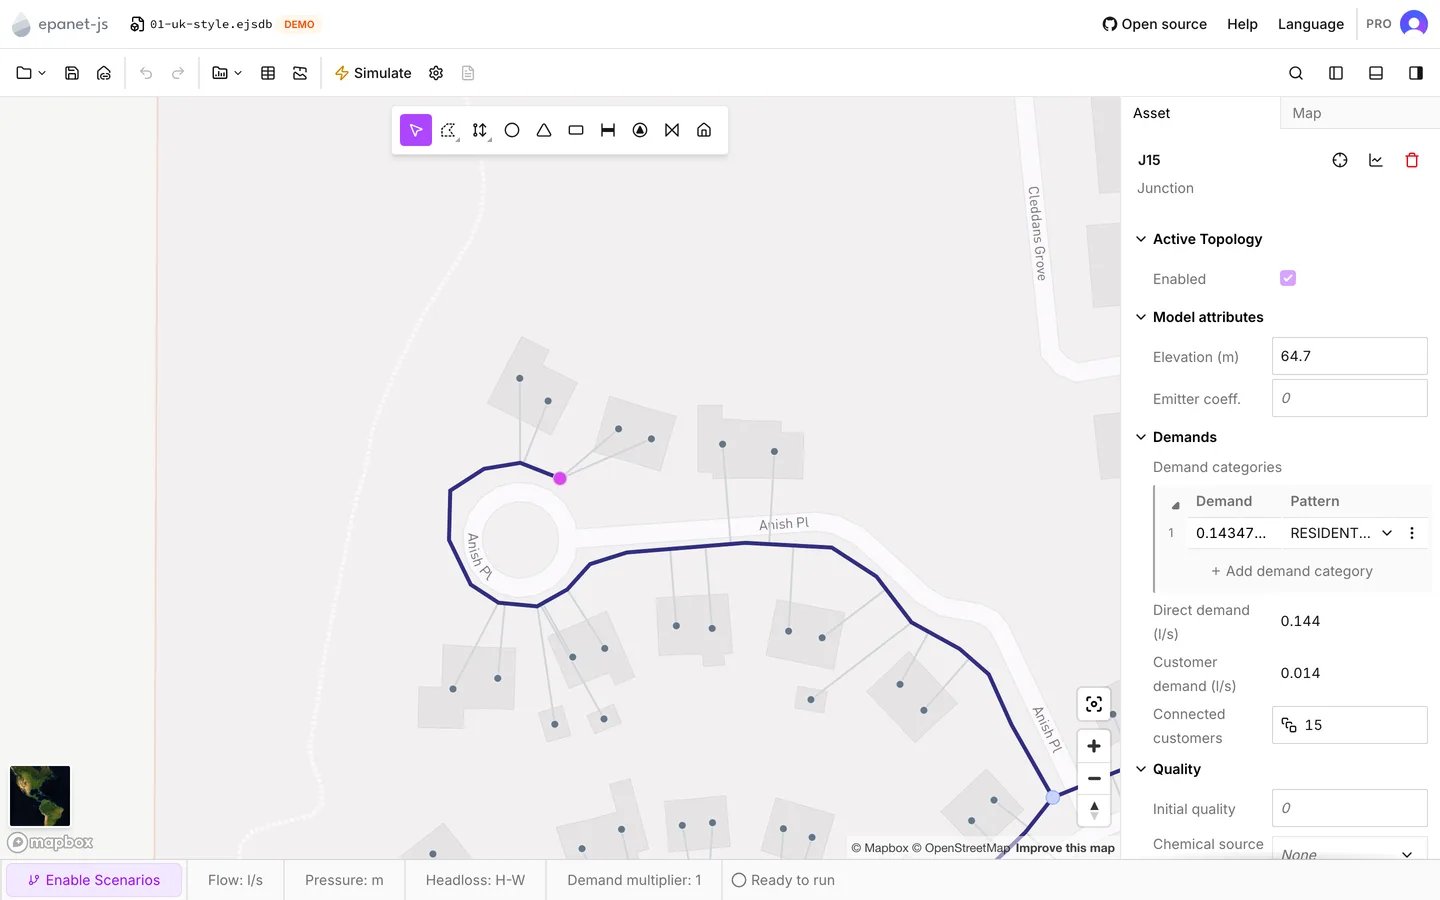Click the Initial quality input

1349,808
